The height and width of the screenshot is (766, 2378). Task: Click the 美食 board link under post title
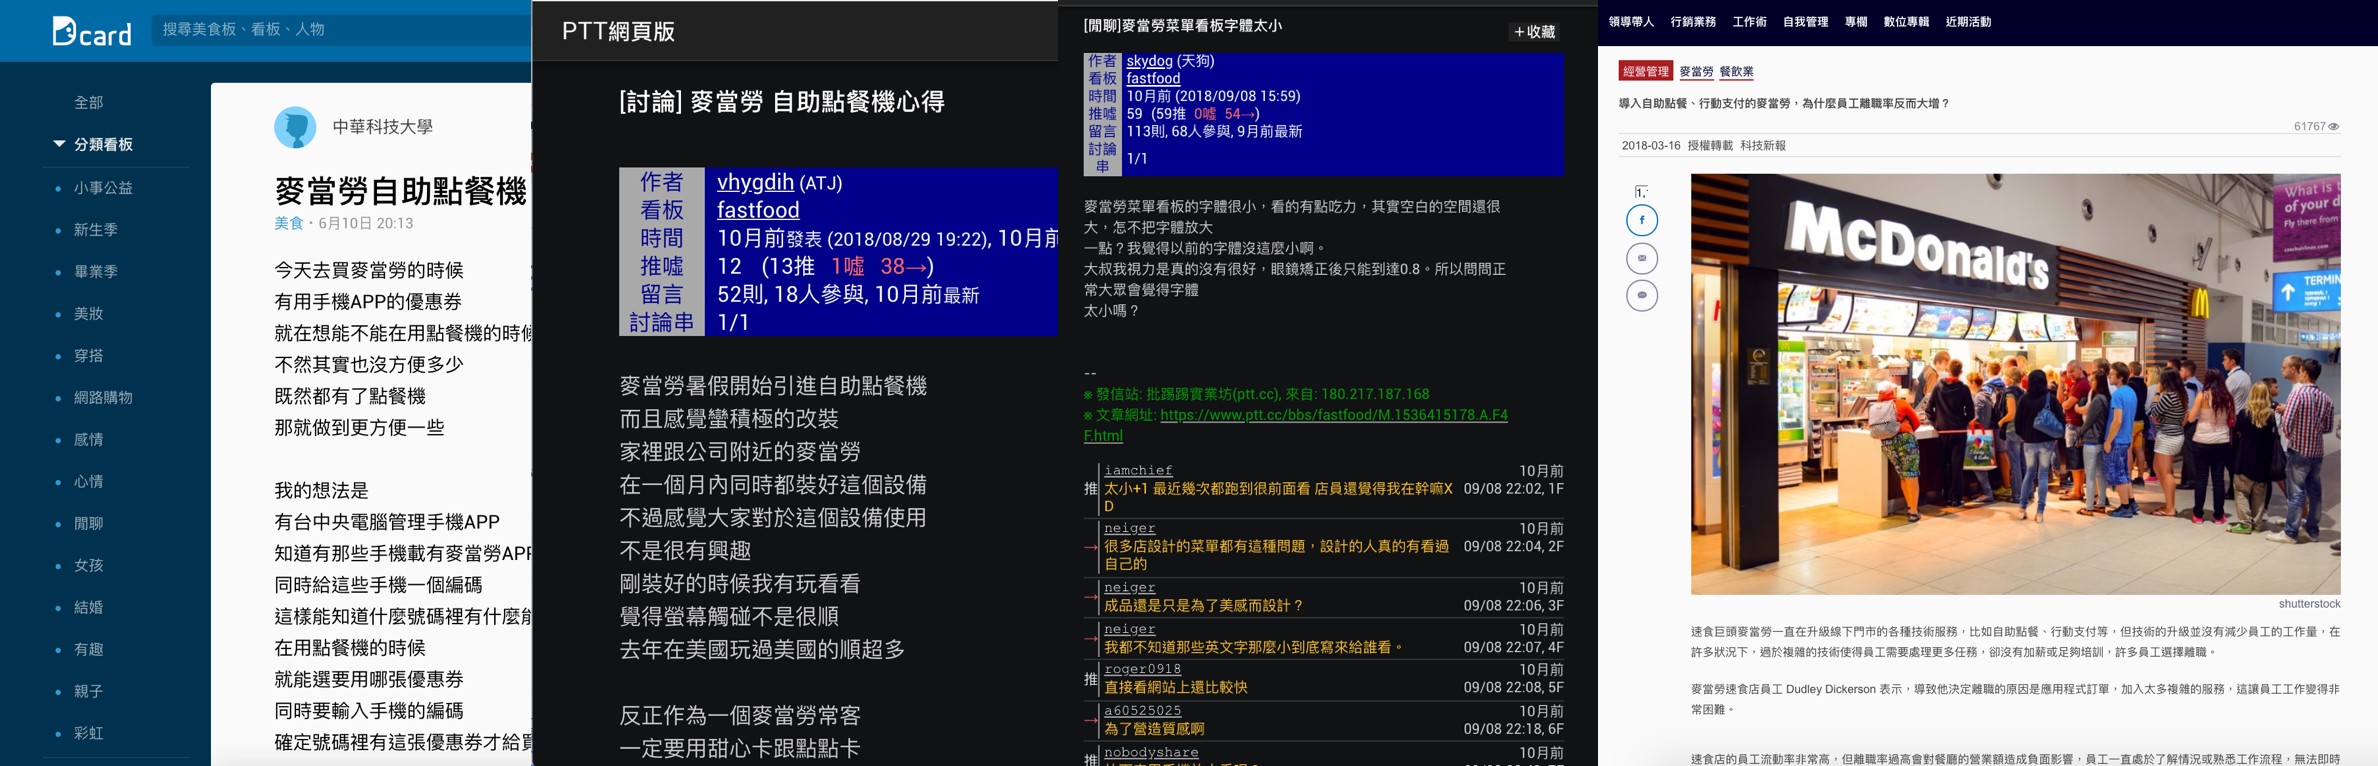click(x=289, y=224)
